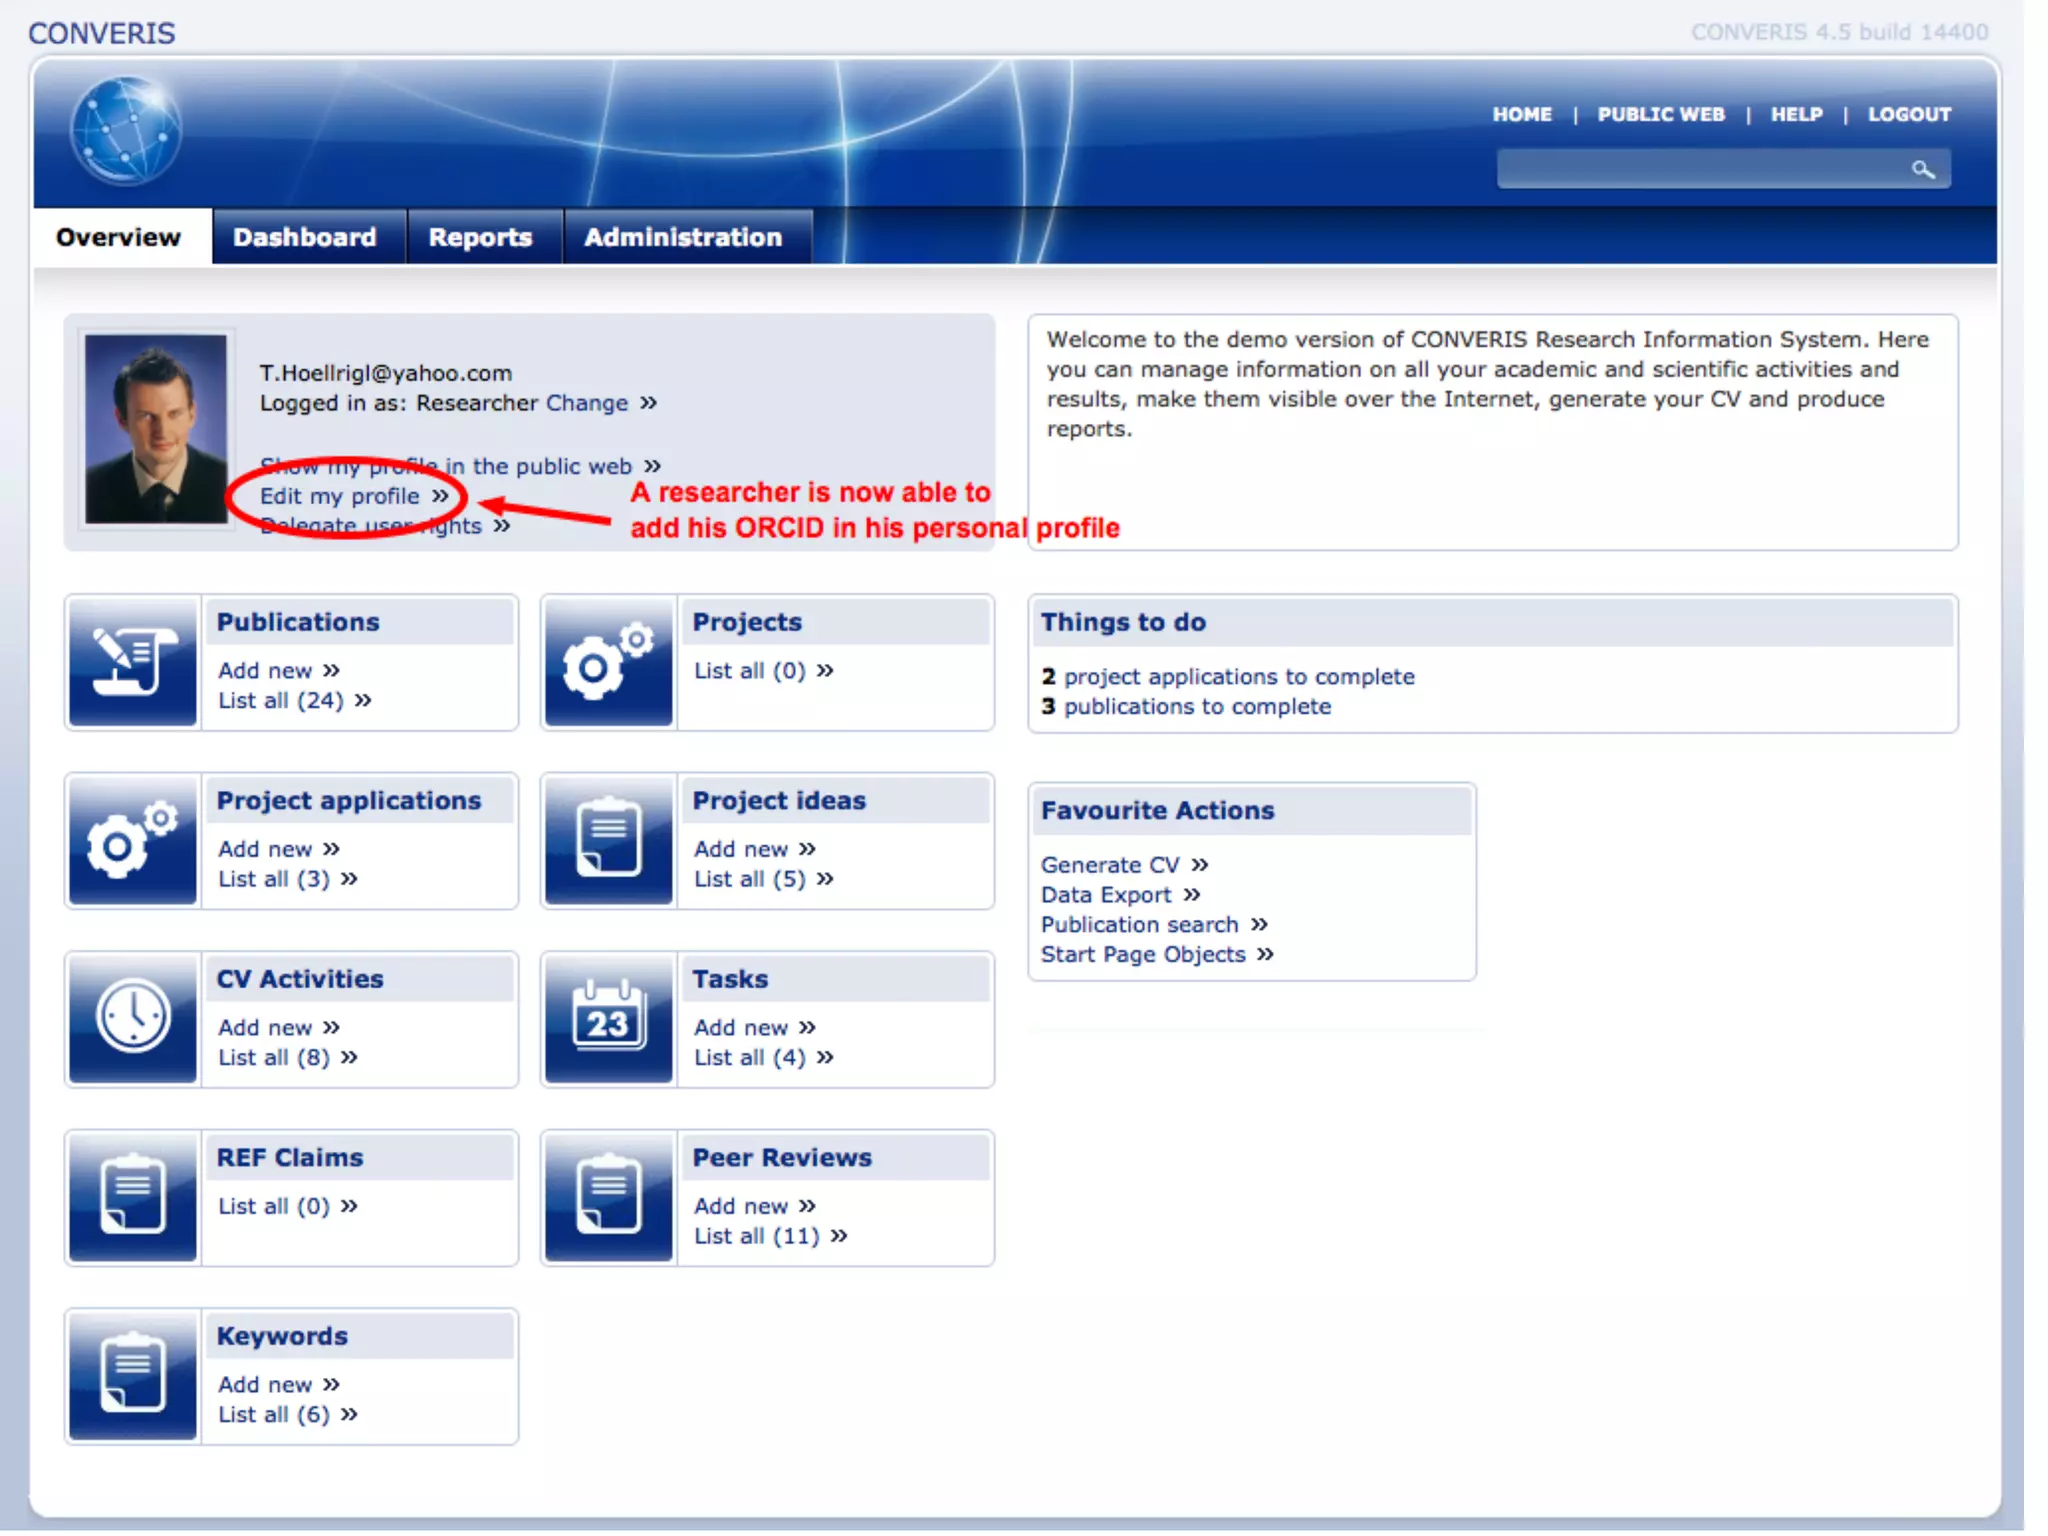Click Edit my profile link
Viewport: 2048px width, 1536px height.
pos(340,497)
